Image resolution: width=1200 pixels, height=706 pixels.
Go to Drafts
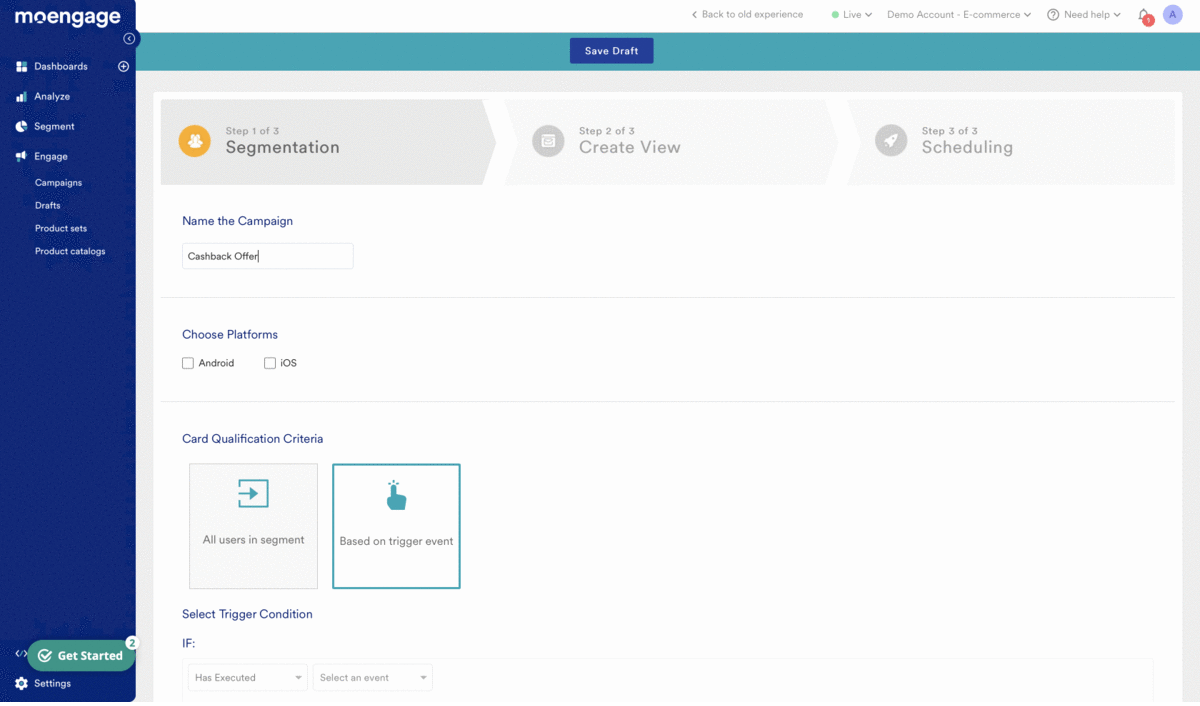pyautogui.click(x=47, y=206)
